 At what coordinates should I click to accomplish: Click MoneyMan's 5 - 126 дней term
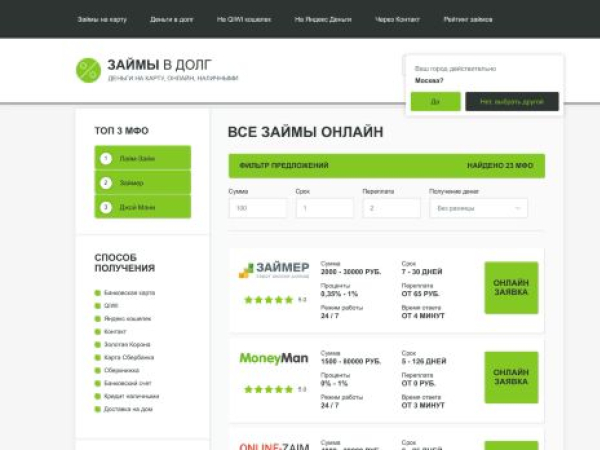(424, 361)
